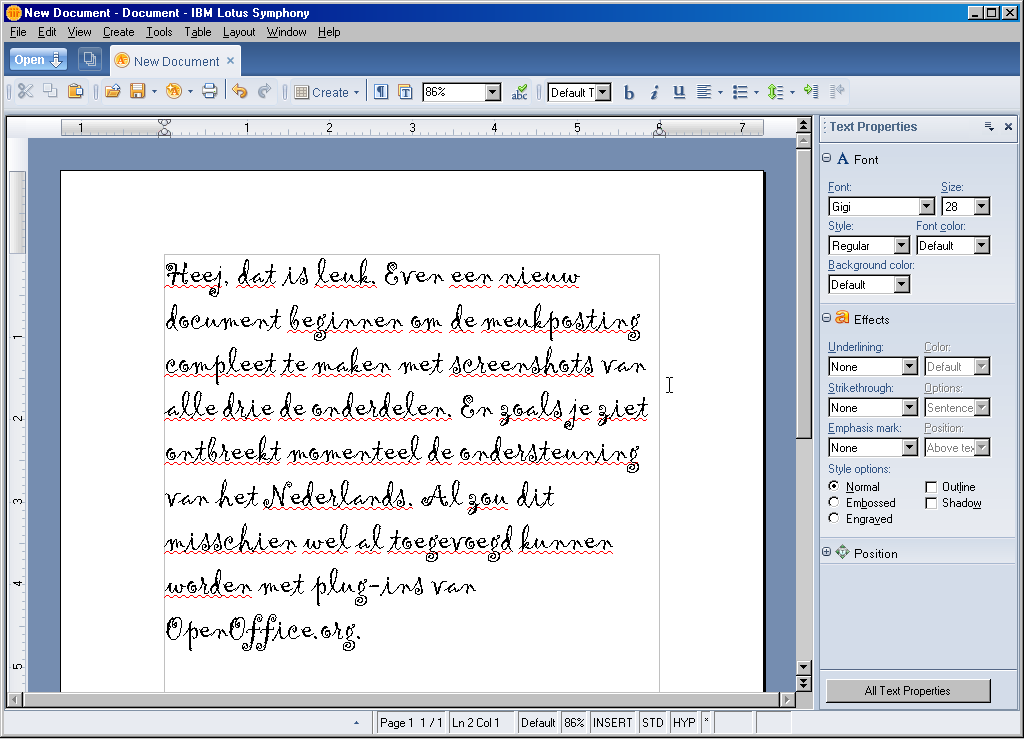Open the Emphasis mark dropdown
The width and height of the screenshot is (1024, 739).
tap(910, 447)
